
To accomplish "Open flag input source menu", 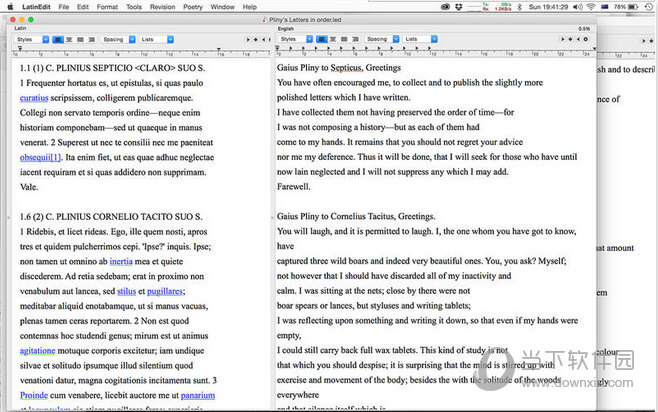I will point(605,7).
